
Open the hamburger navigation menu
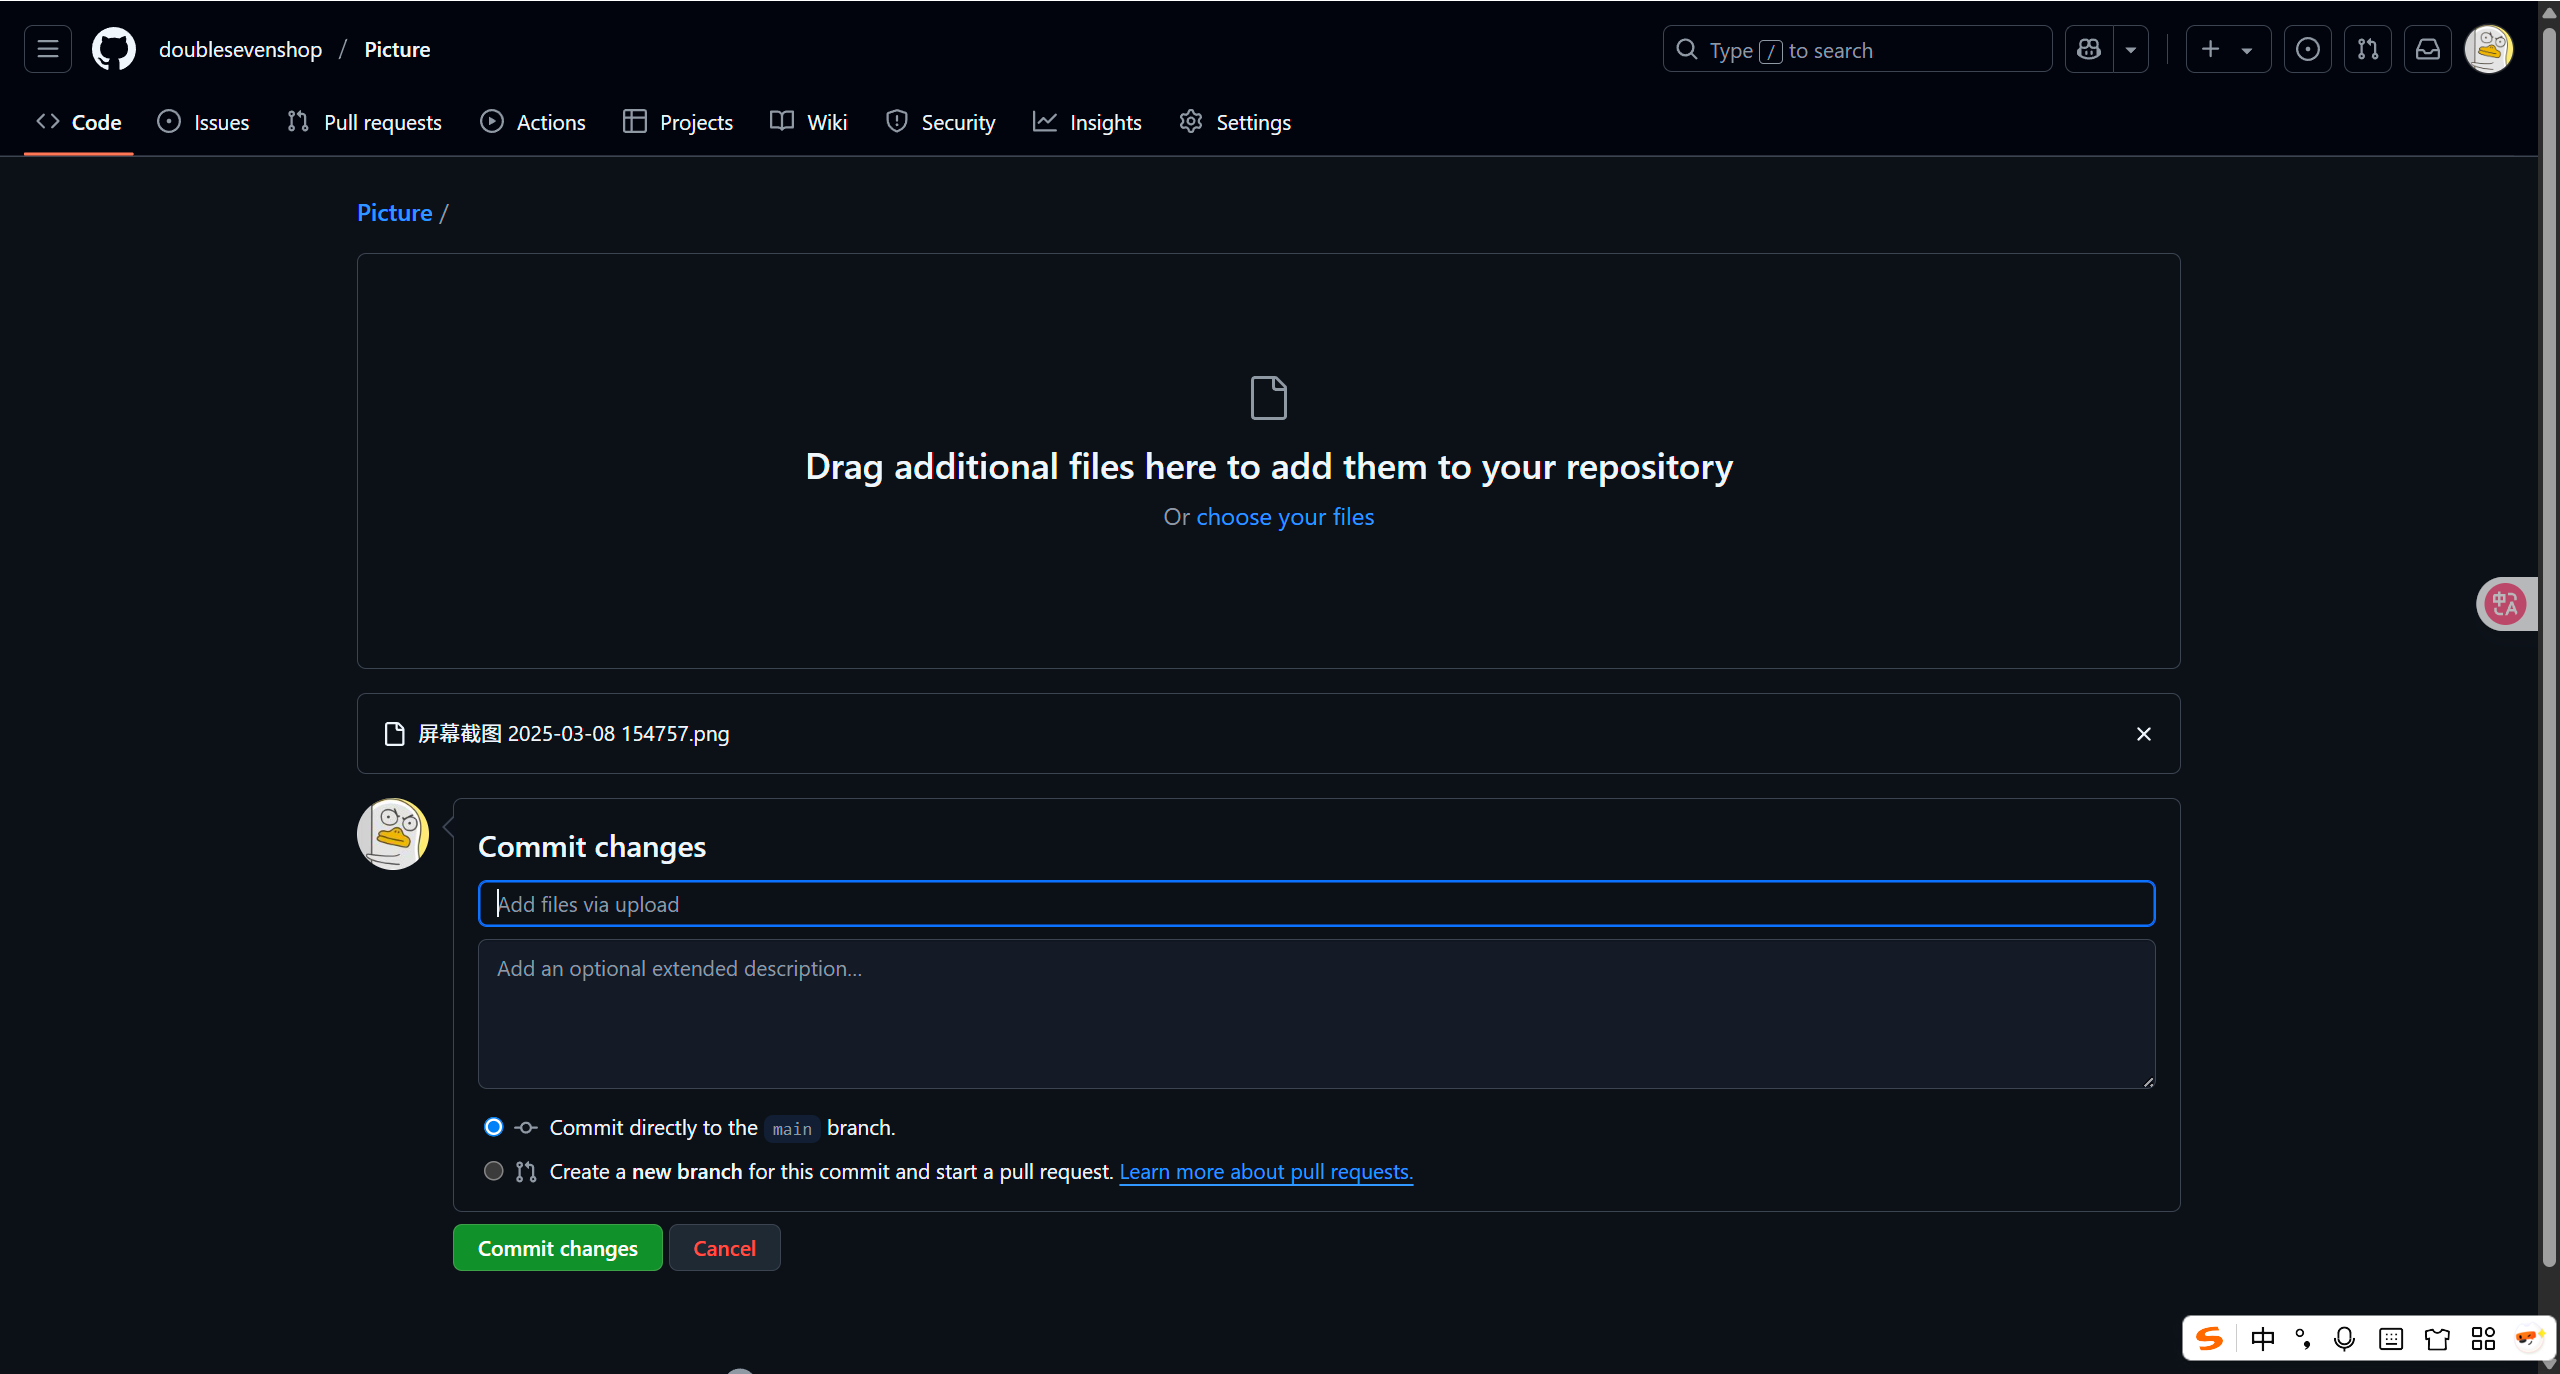48,49
